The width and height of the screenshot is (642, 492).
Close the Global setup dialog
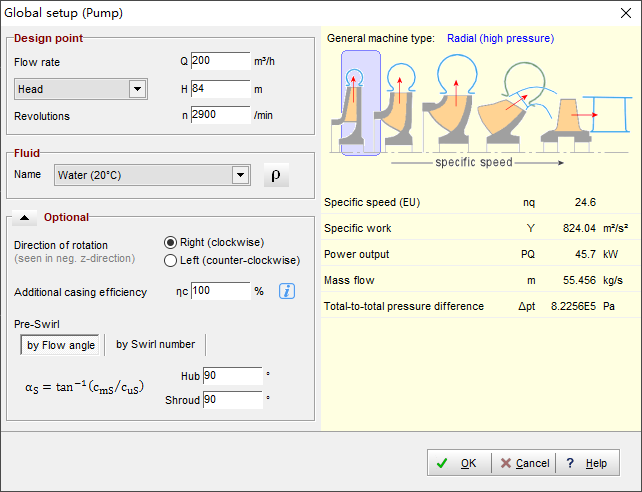[626, 13]
